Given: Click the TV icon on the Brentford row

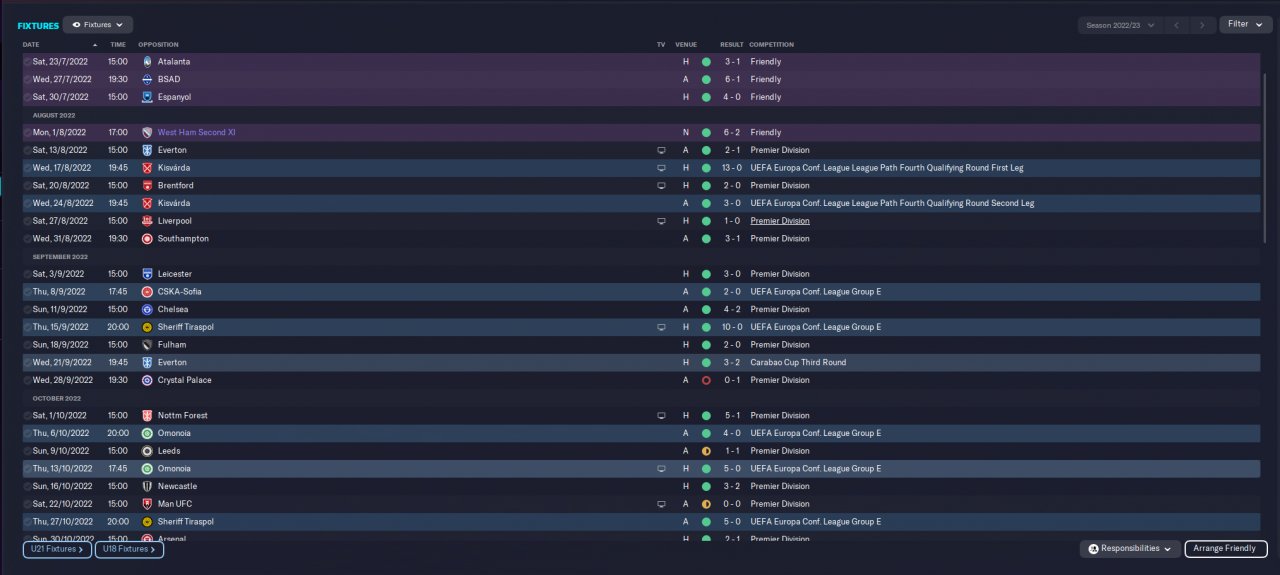Looking at the screenshot, I should (660, 186).
